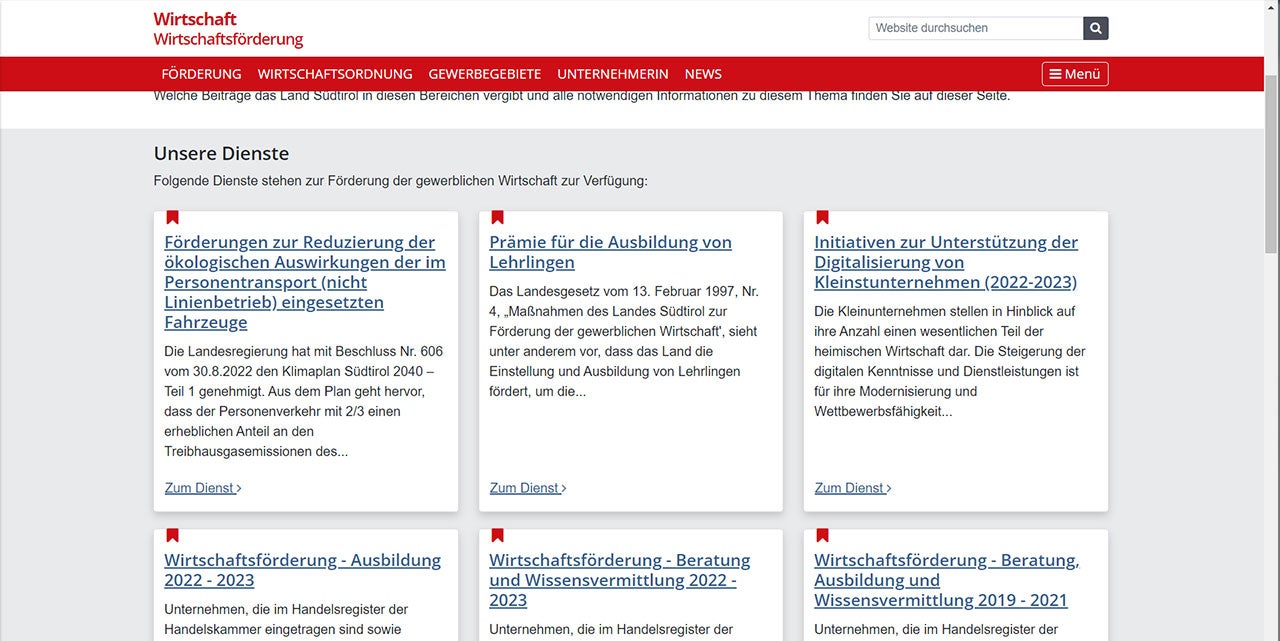Click description starting 'Die Kleinunternehmen stellen in Hinblick'

(x=950, y=361)
